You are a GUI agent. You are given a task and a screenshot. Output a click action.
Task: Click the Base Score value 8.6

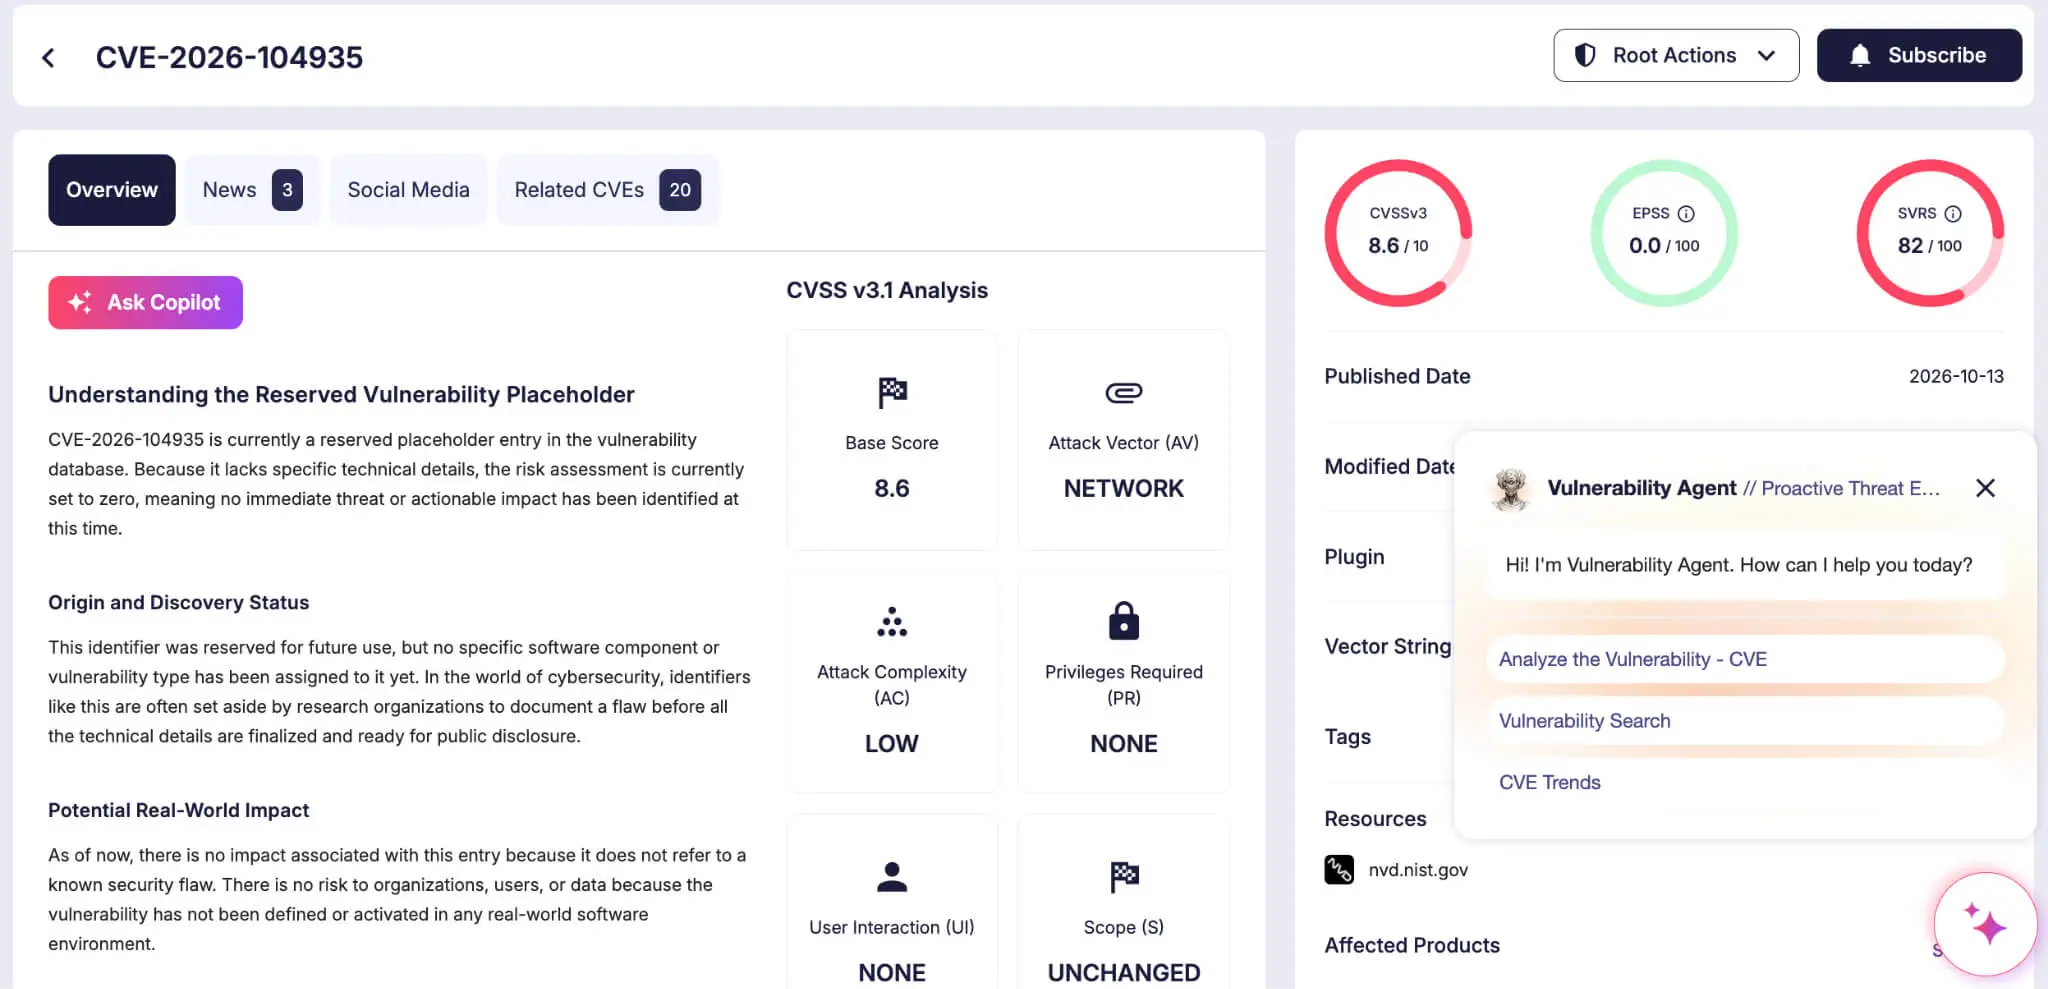coord(892,489)
